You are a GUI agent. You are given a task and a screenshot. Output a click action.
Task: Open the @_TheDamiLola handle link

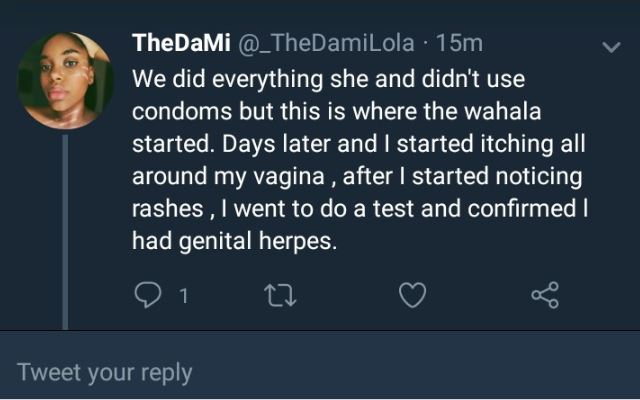coord(326,43)
